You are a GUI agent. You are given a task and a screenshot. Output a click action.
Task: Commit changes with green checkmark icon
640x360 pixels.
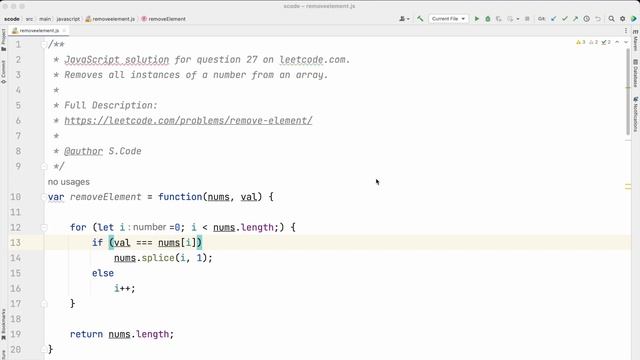(x=564, y=19)
